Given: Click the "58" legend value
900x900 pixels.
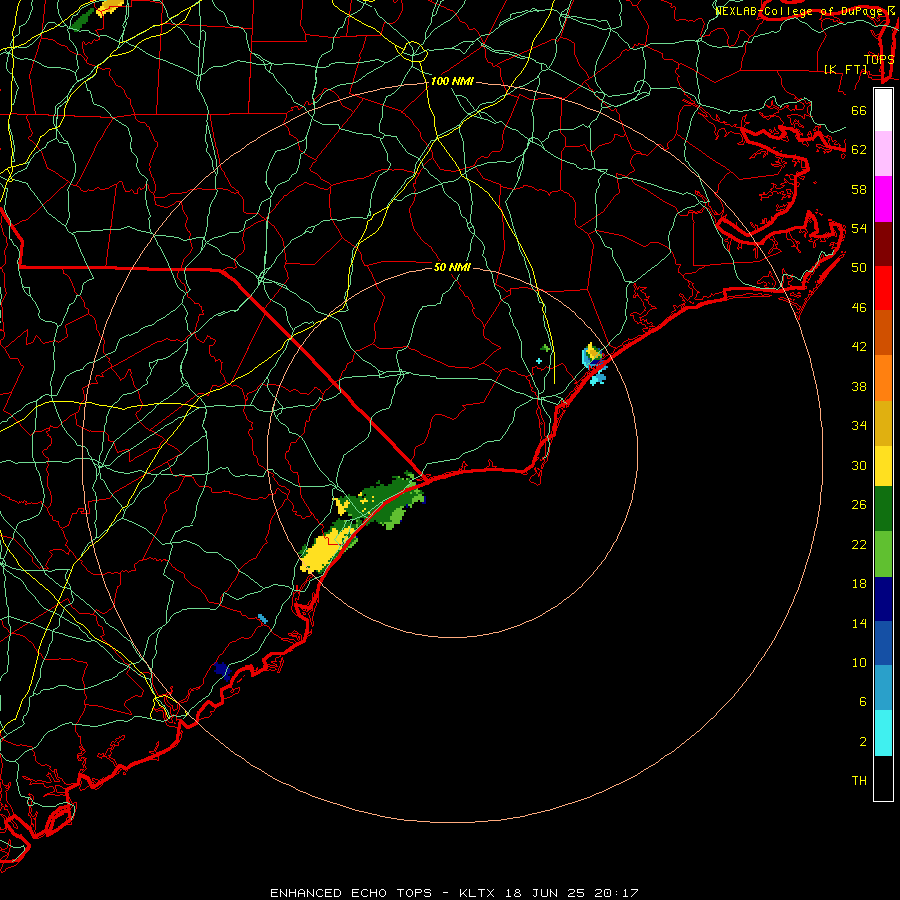Looking at the screenshot, I should click(x=859, y=189).
